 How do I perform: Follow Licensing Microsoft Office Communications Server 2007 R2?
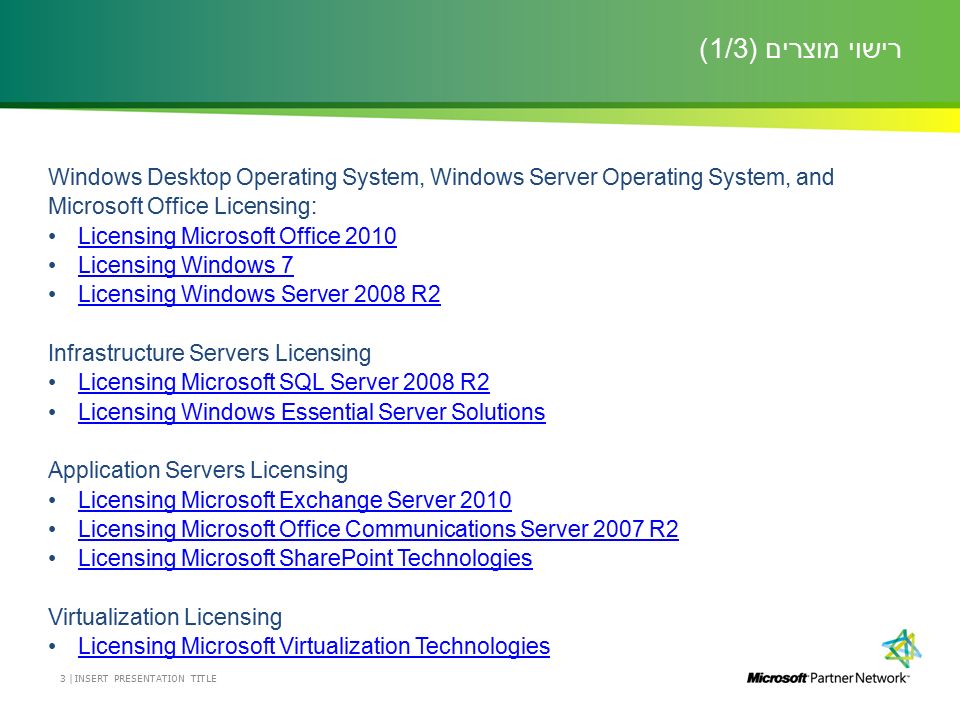pos(378,530)
